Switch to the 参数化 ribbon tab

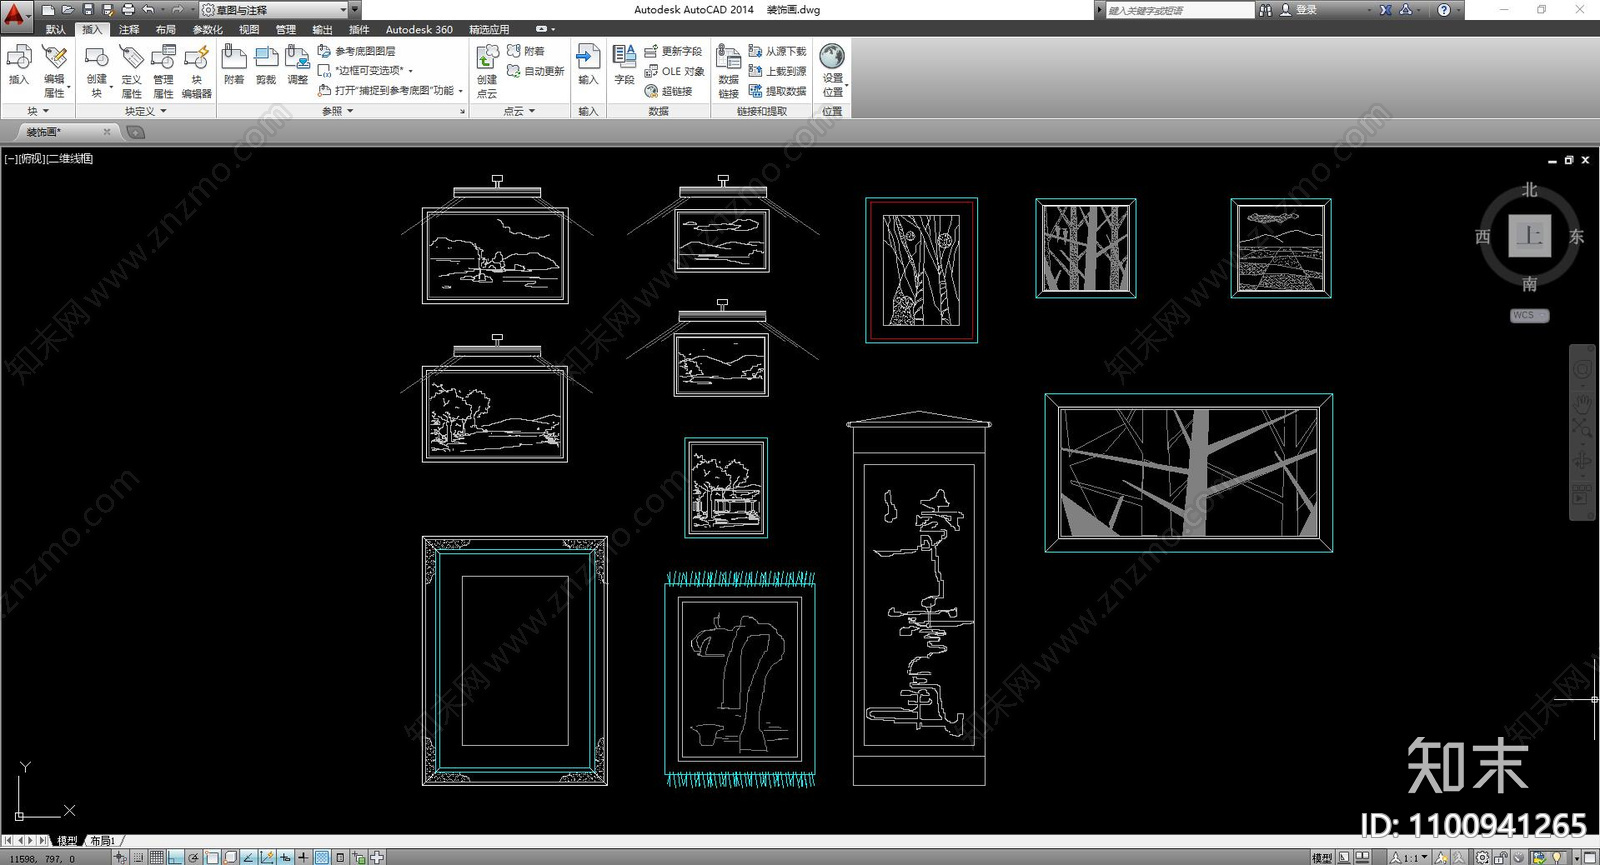(x=207, y=29)
